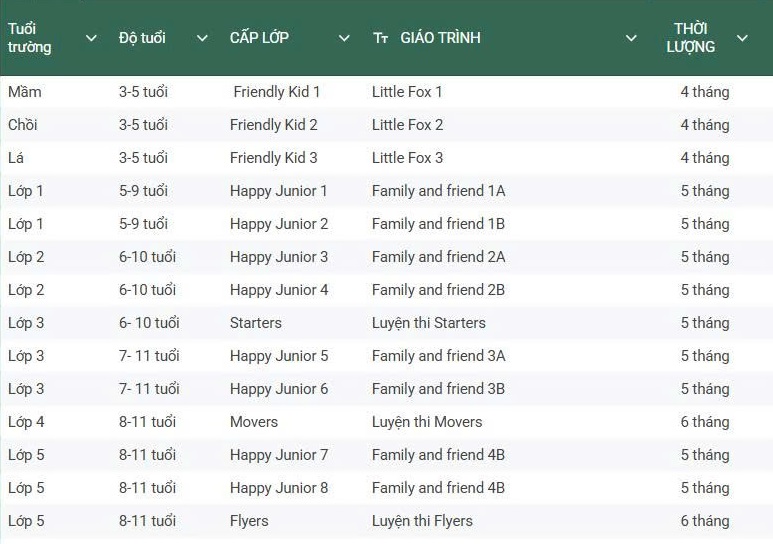Select the 'Happy Junior 7' cell
This screenshot has width=773, height=544.
(279, 455)
